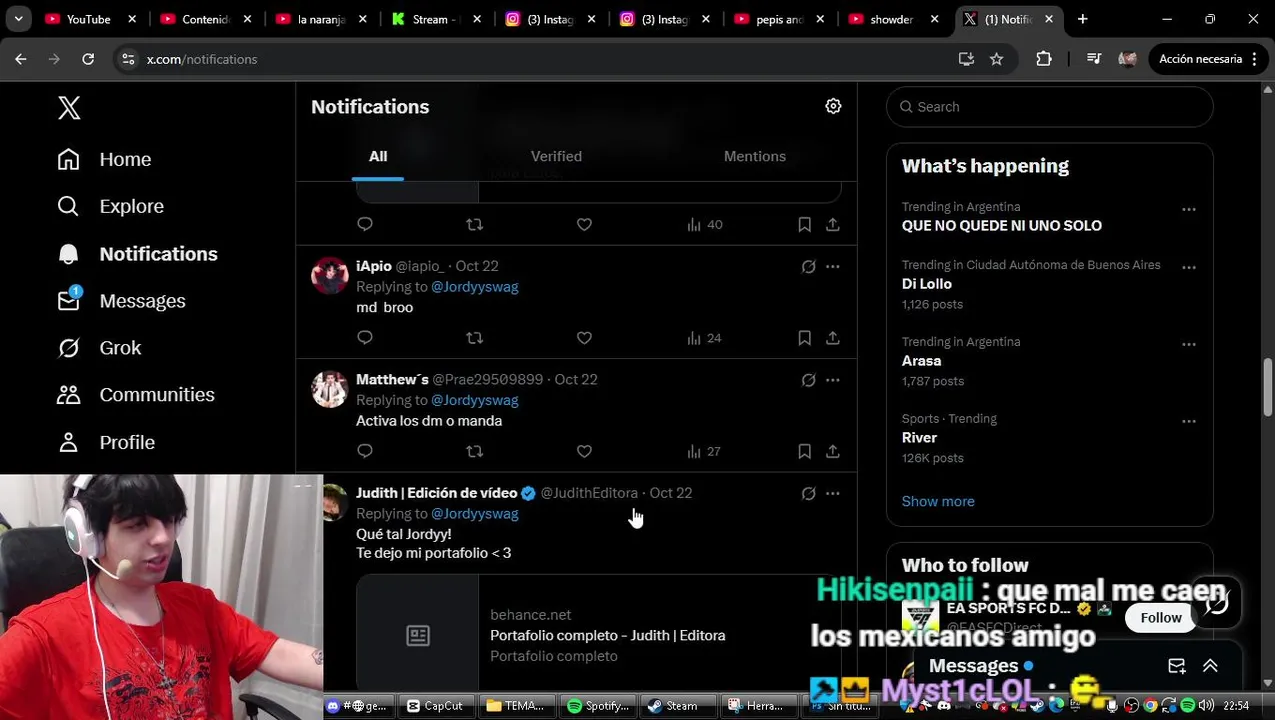
Task: Open CapCut from the taskbar
Action: coord(434,706)
